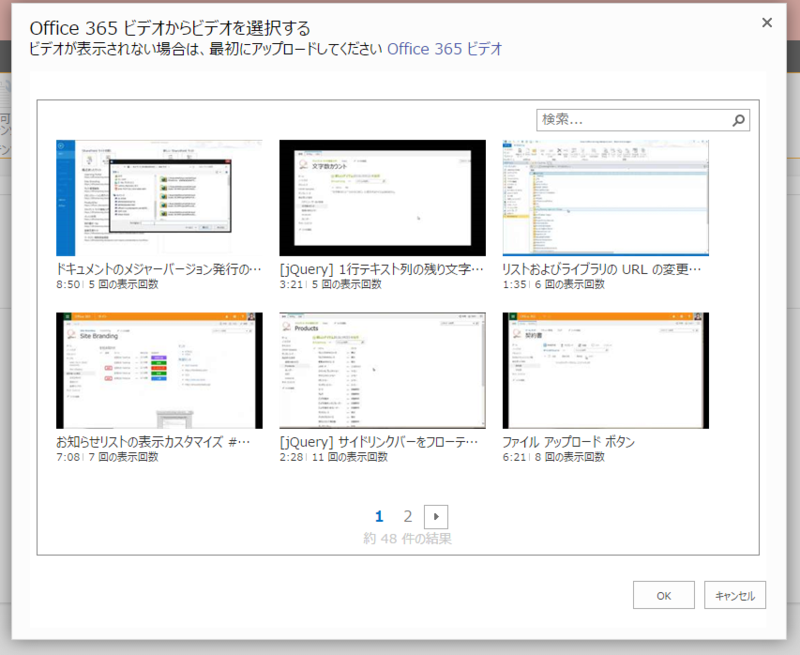Close the video selection dialog
Viewport: 800px width, 655px height.
(x=767, y=22)
